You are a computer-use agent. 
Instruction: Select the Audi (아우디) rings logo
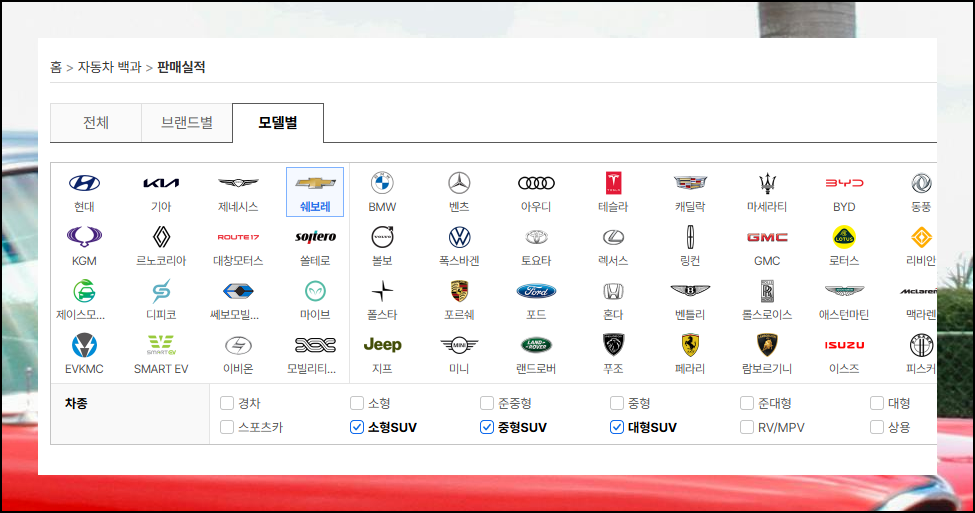(536, 183)
